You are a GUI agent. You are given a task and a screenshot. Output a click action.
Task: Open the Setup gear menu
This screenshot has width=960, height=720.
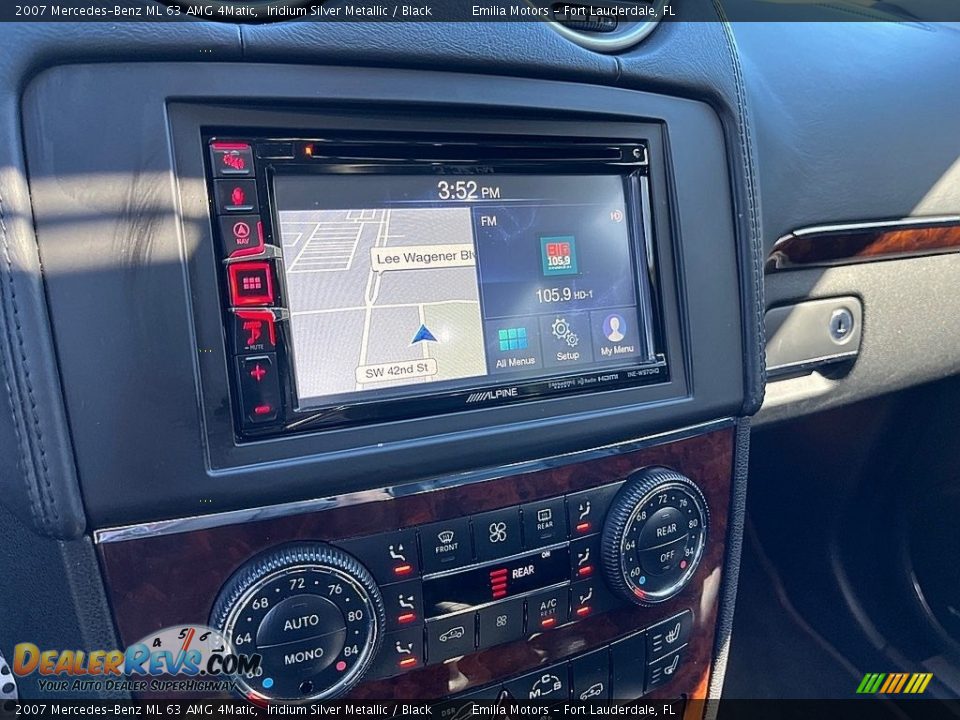pos(566,340)
